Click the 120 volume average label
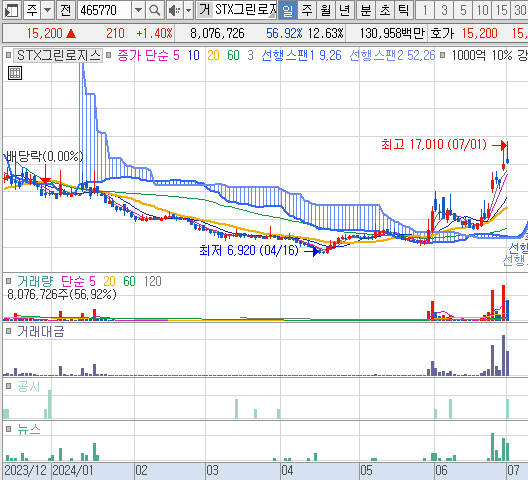The image size is (528, 480). [153, 281]
